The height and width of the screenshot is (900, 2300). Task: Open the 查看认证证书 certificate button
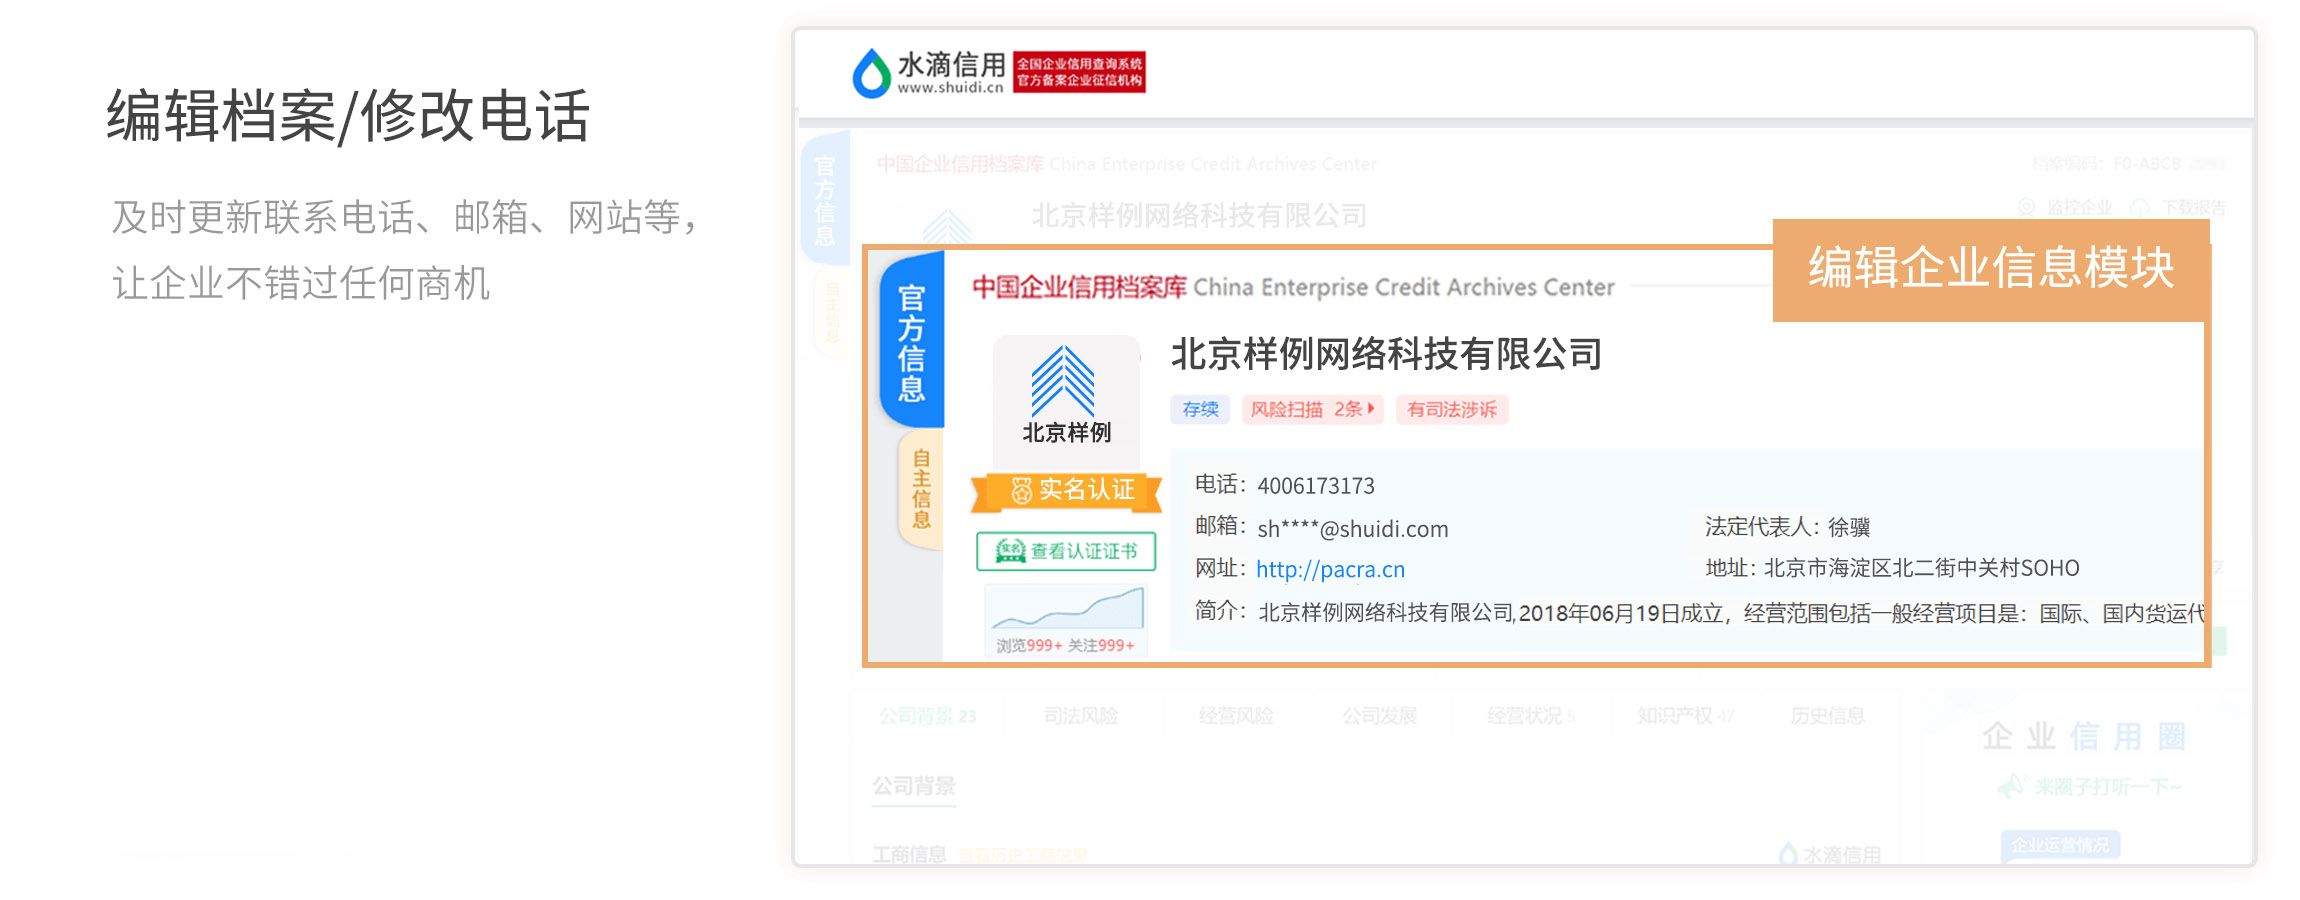pos(1066,551)
